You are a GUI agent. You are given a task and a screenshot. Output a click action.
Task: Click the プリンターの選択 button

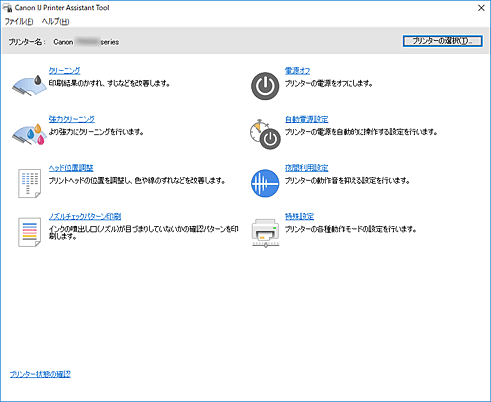coord(442,41)
